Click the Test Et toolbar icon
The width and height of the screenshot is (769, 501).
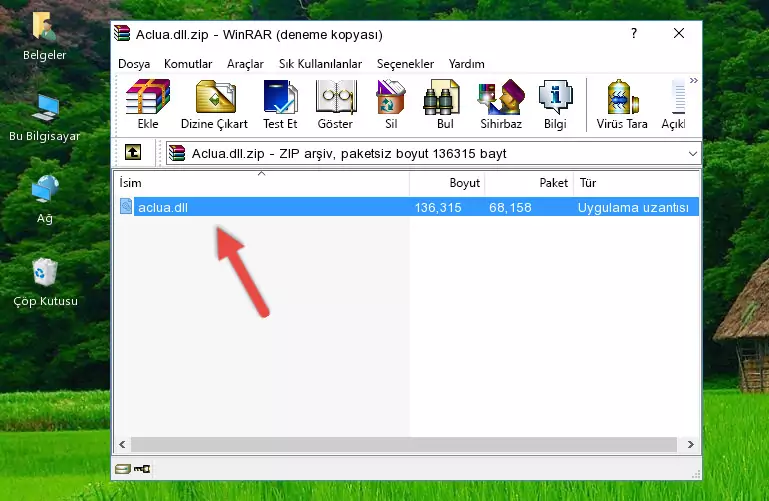point(280,104)
